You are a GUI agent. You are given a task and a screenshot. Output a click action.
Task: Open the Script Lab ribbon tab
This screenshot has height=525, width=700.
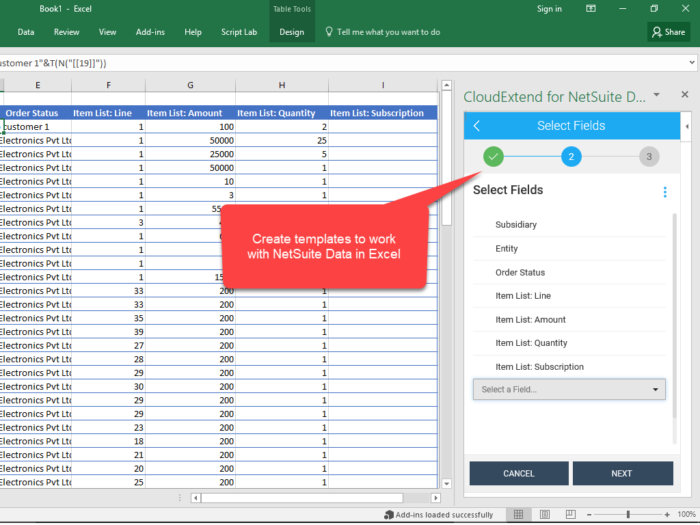(x=239, y=32)
